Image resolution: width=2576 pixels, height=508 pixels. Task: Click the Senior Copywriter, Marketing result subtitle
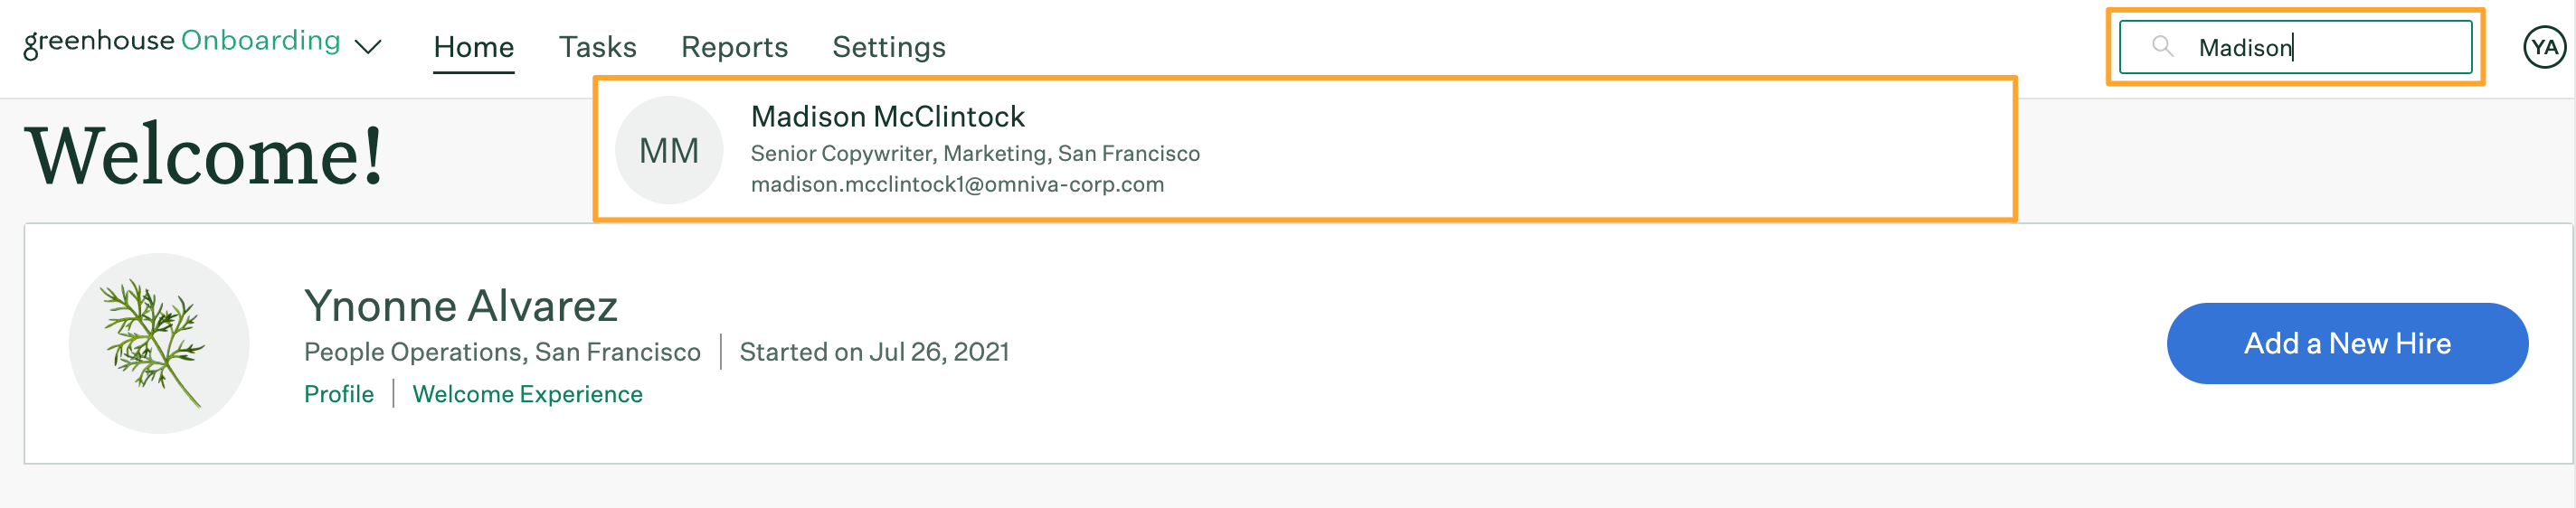[x=975, y=153]
